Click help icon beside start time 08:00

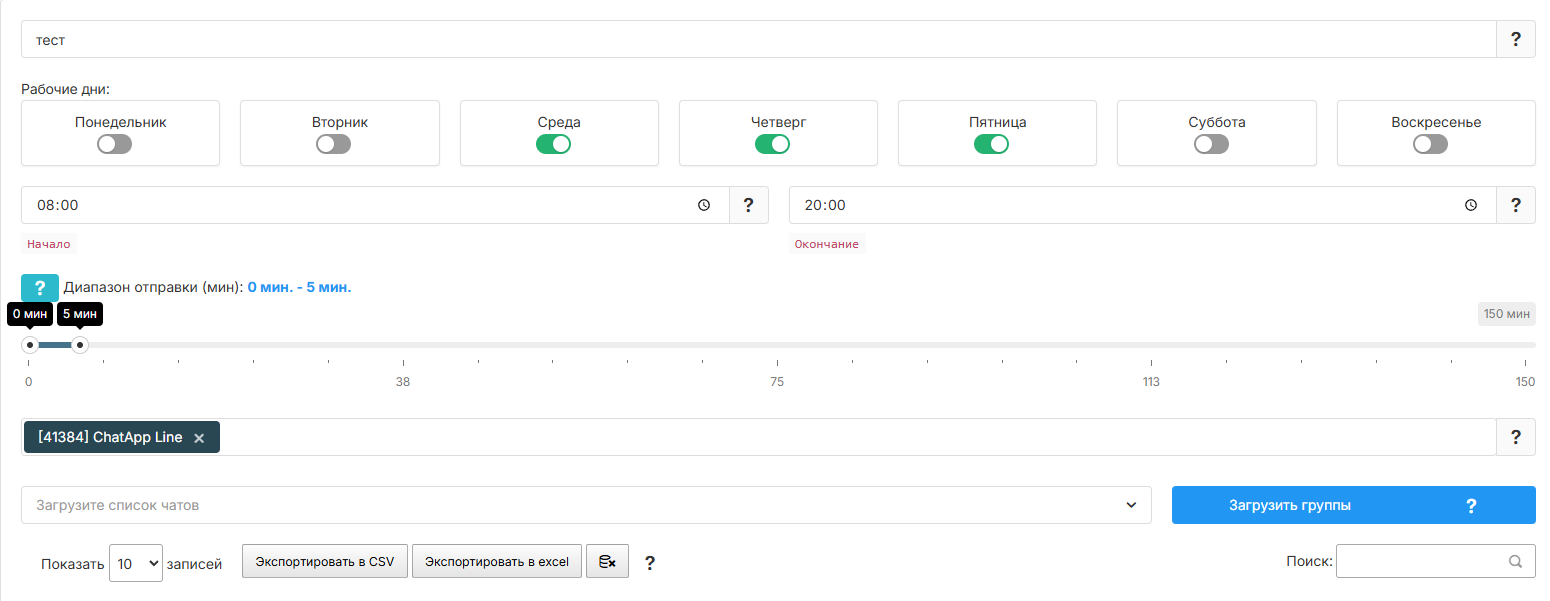tap(748, 205)
